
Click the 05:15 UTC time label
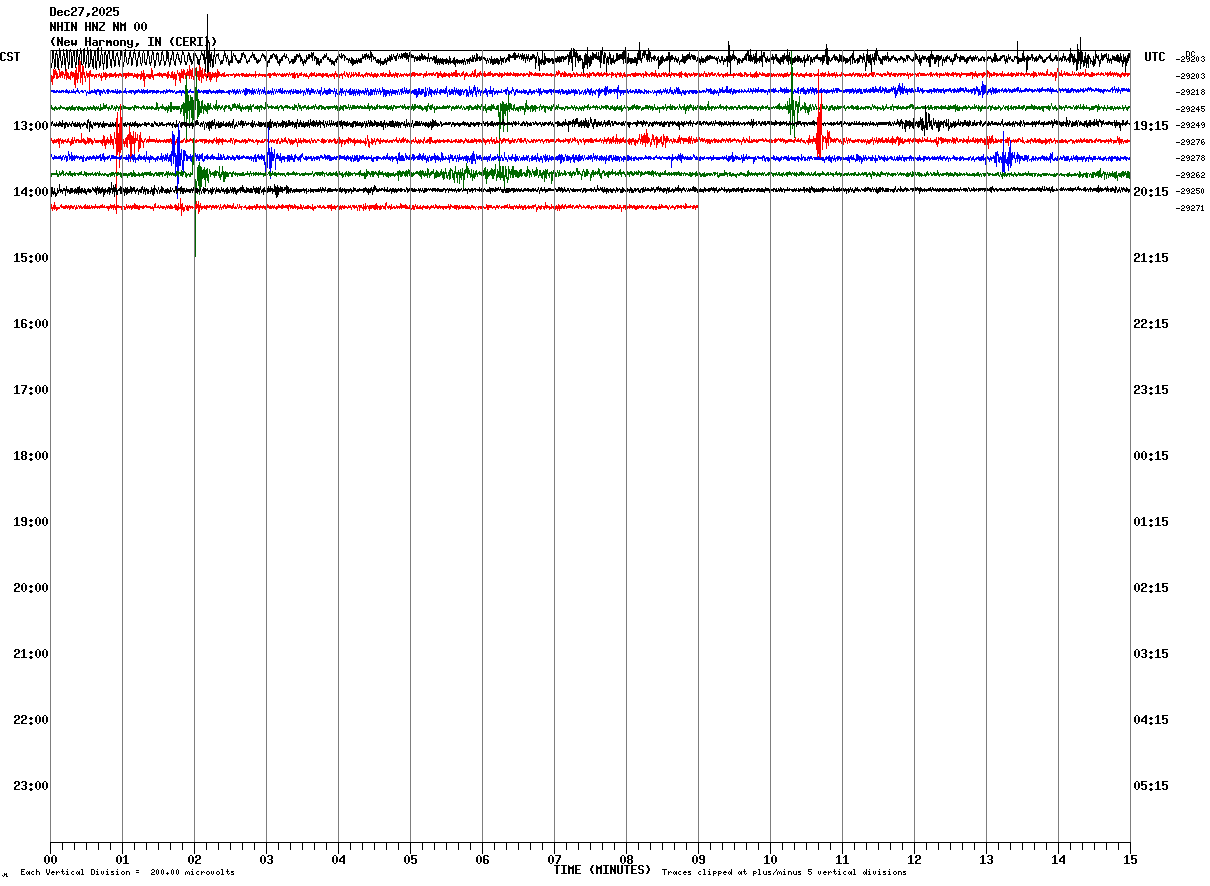(x=1151, y=786)
